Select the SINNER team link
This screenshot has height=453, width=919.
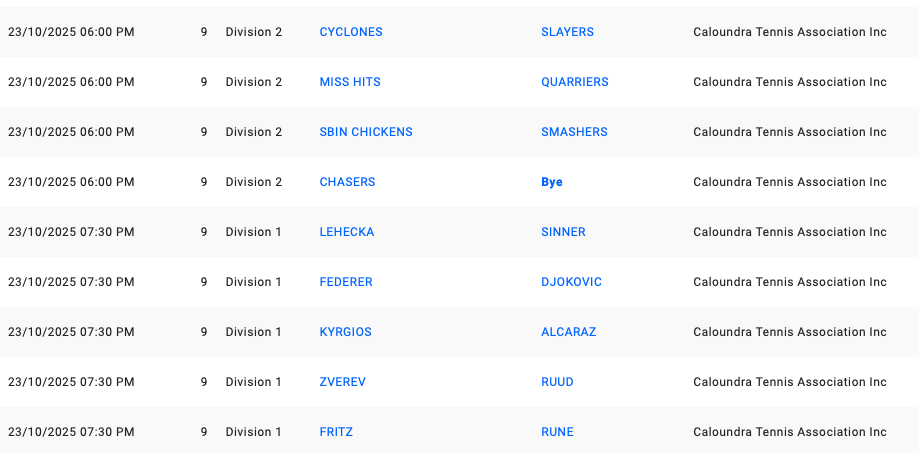coord(563,232)
